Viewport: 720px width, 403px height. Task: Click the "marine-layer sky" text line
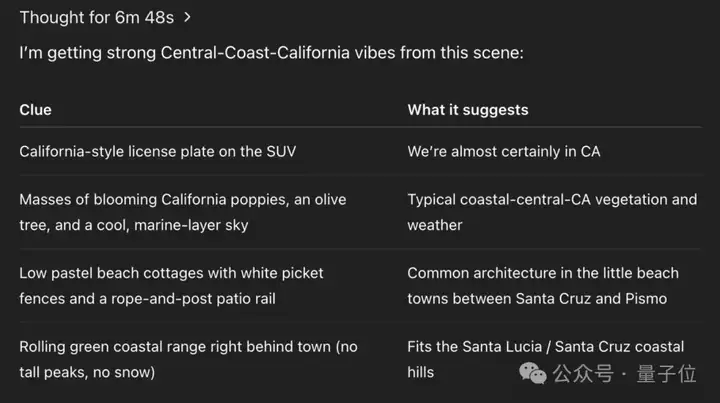coord(134,225)
